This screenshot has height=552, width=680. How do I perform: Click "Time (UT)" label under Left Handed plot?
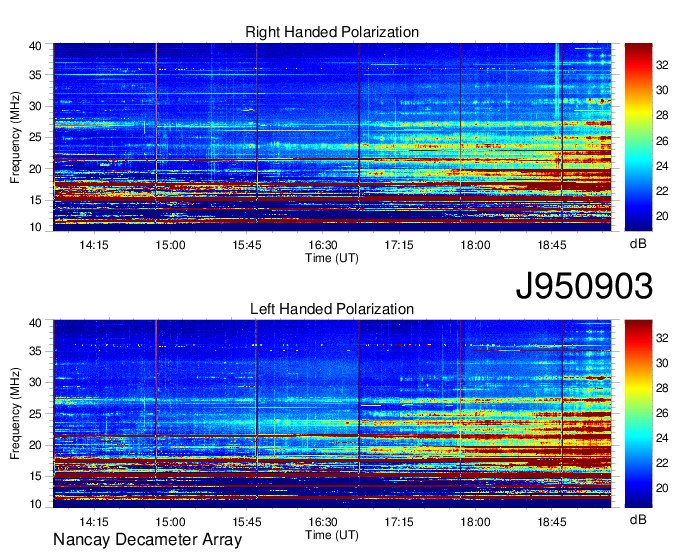click(x=332, y=535)
